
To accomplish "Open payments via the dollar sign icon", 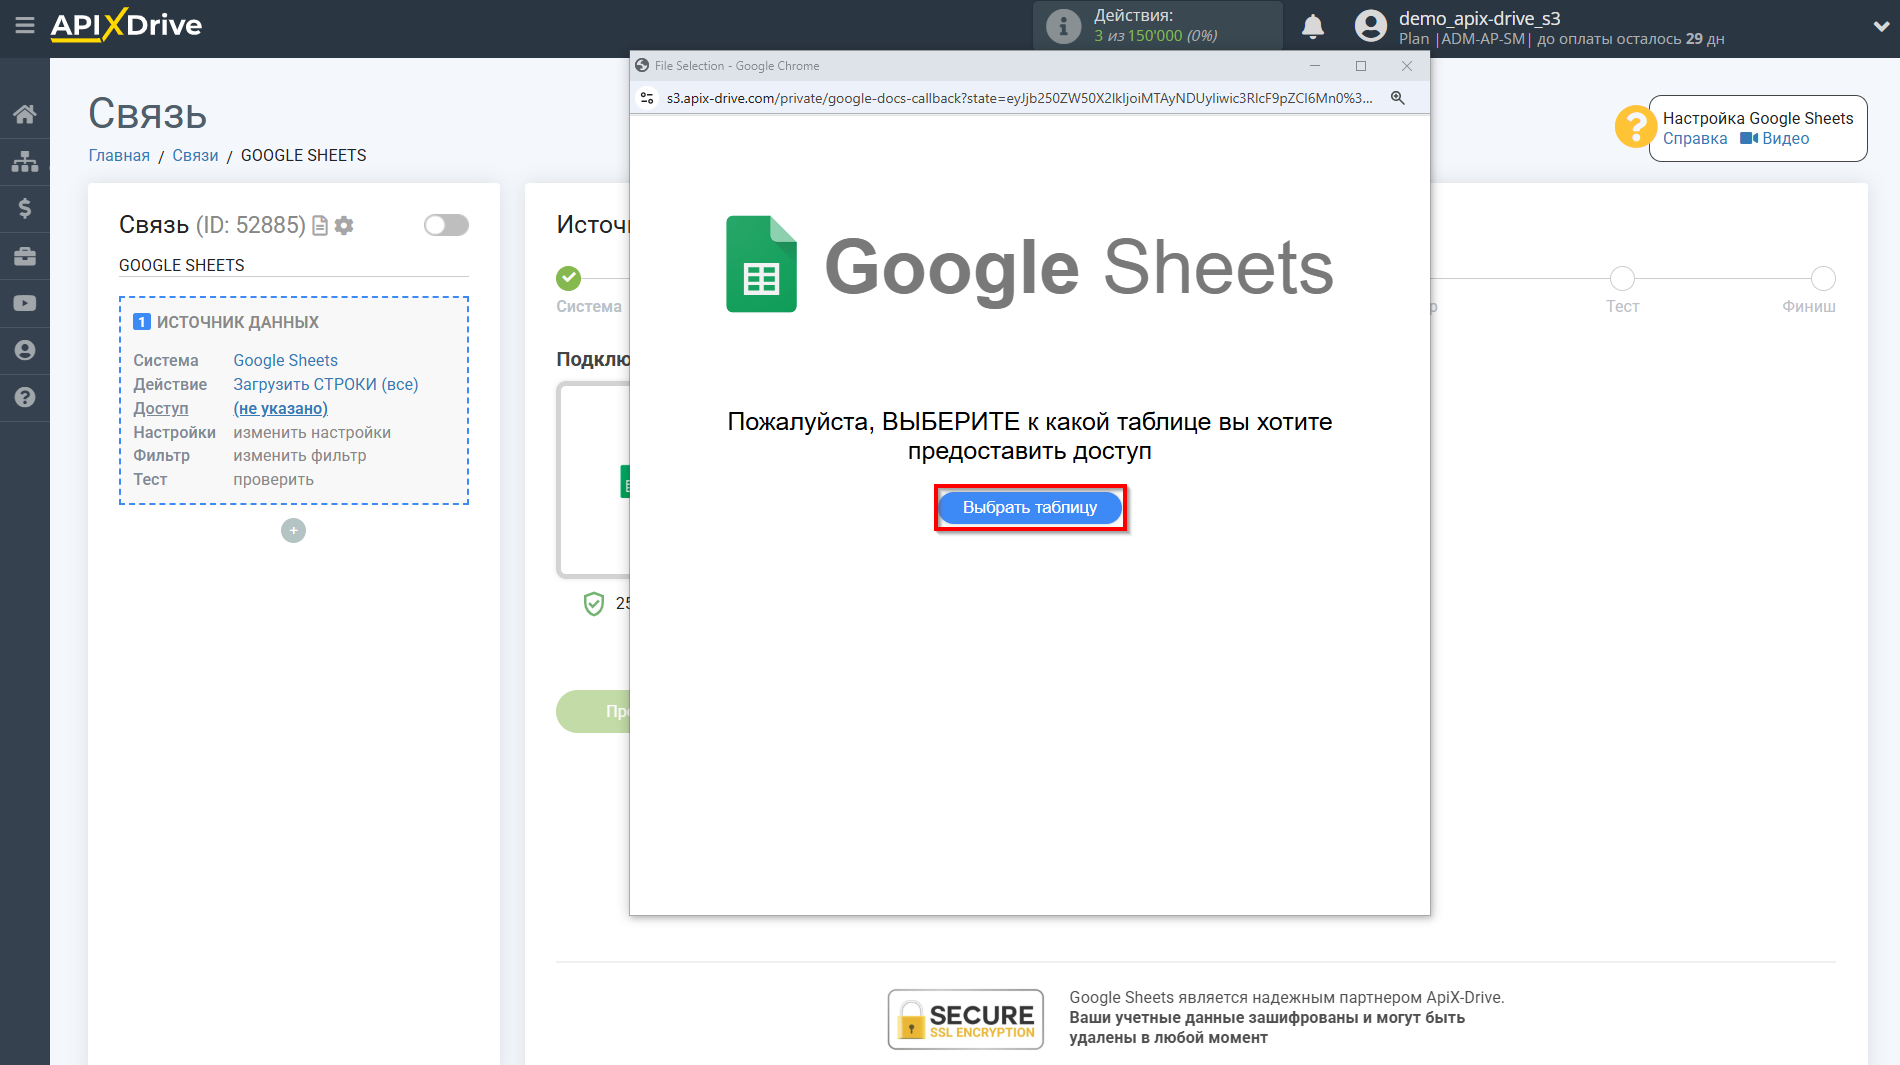I will [25, 208].
